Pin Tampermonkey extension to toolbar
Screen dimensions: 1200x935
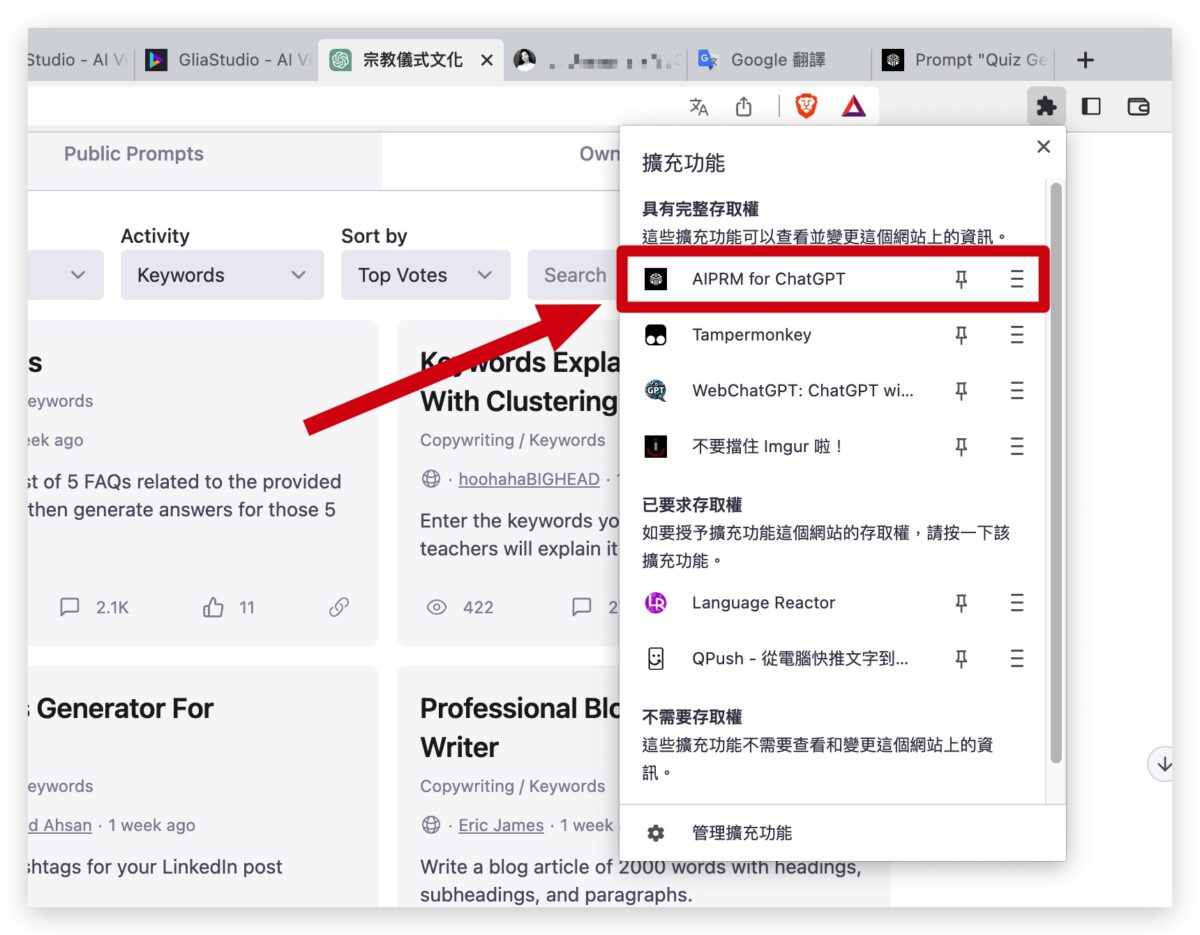click(x=961, y=335)
